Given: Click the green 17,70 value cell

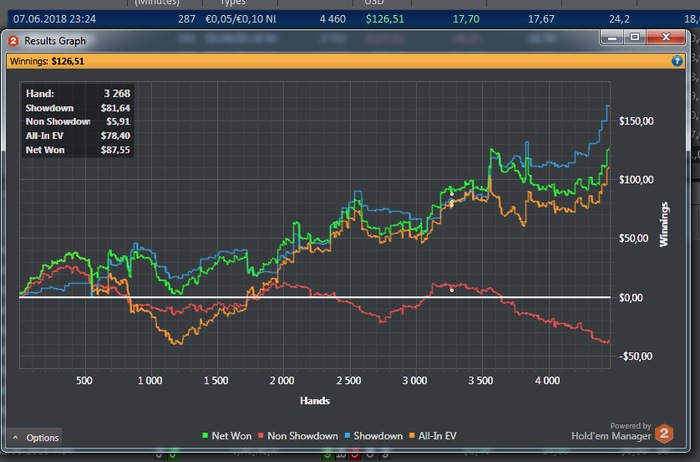Looking at the screenshot, I should tap(466, 19).
